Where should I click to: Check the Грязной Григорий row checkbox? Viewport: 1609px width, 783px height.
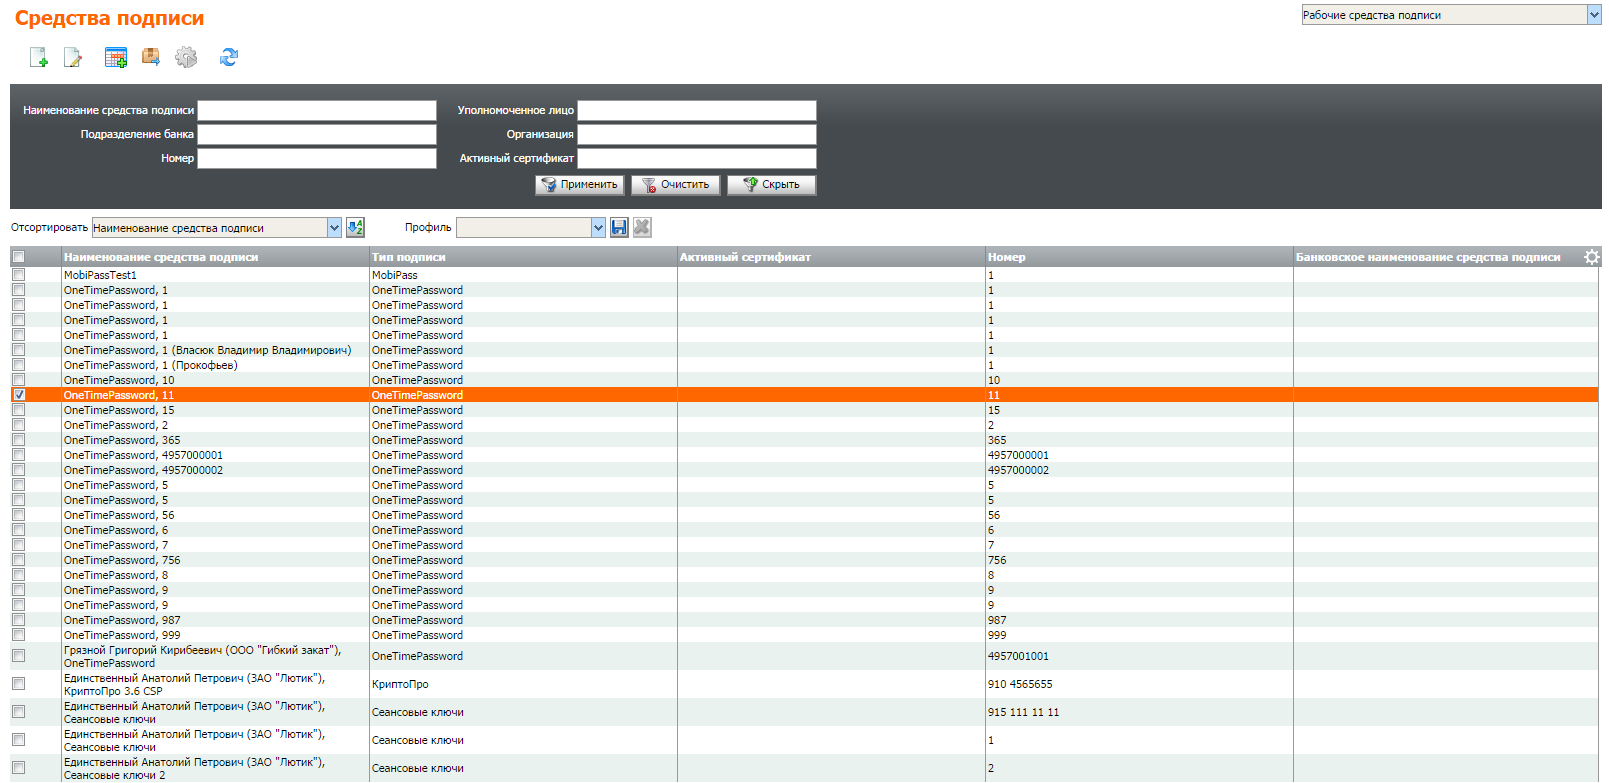tap(18, 656)
